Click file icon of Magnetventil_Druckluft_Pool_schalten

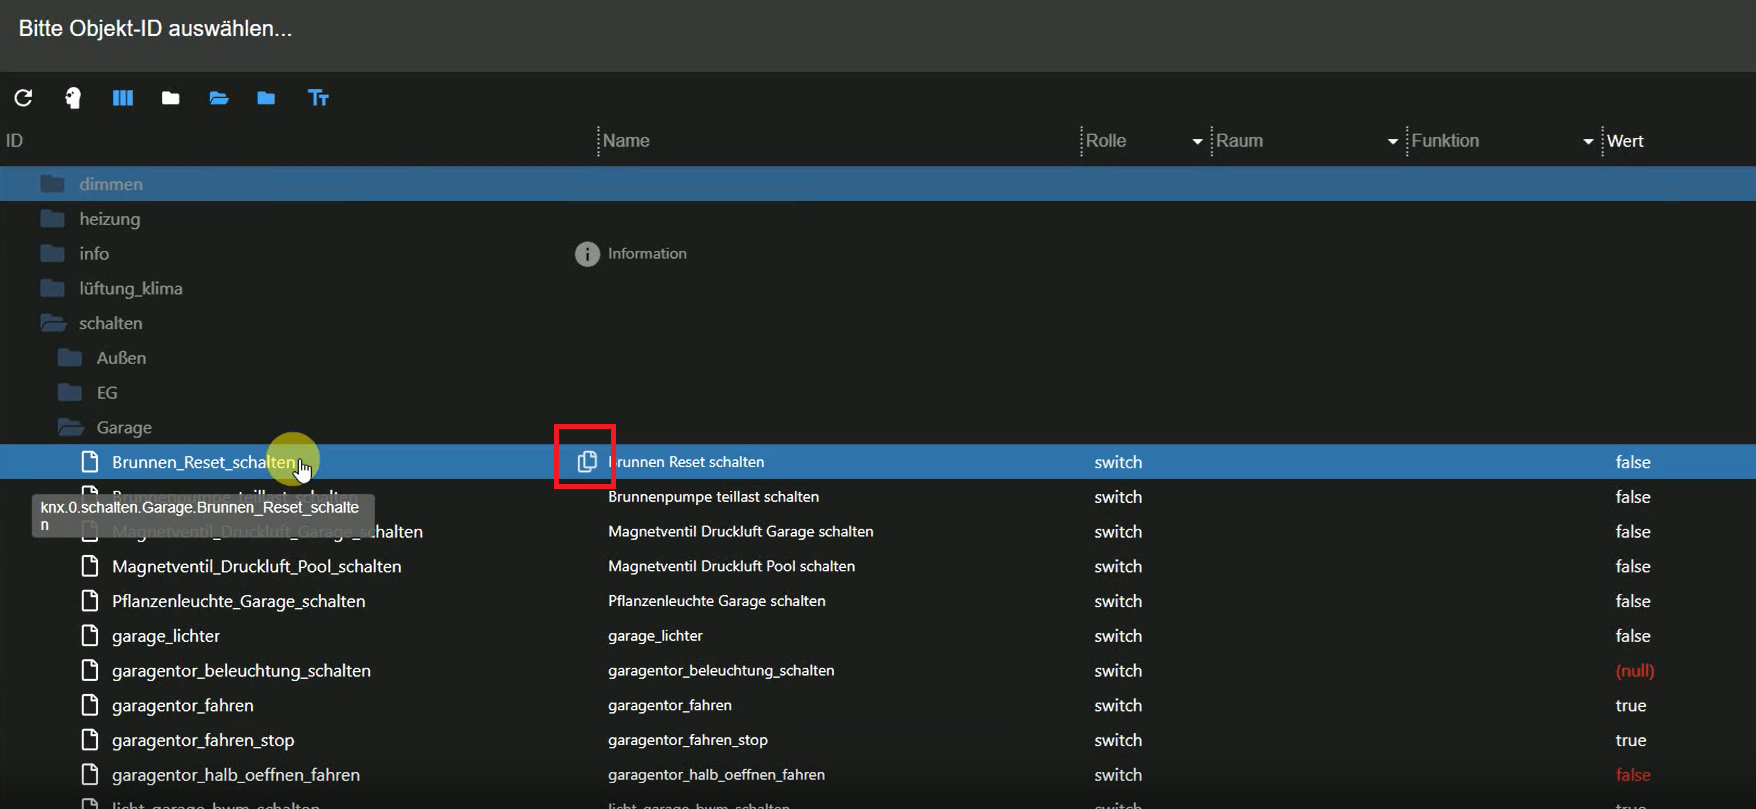click(x=90, y=566)
